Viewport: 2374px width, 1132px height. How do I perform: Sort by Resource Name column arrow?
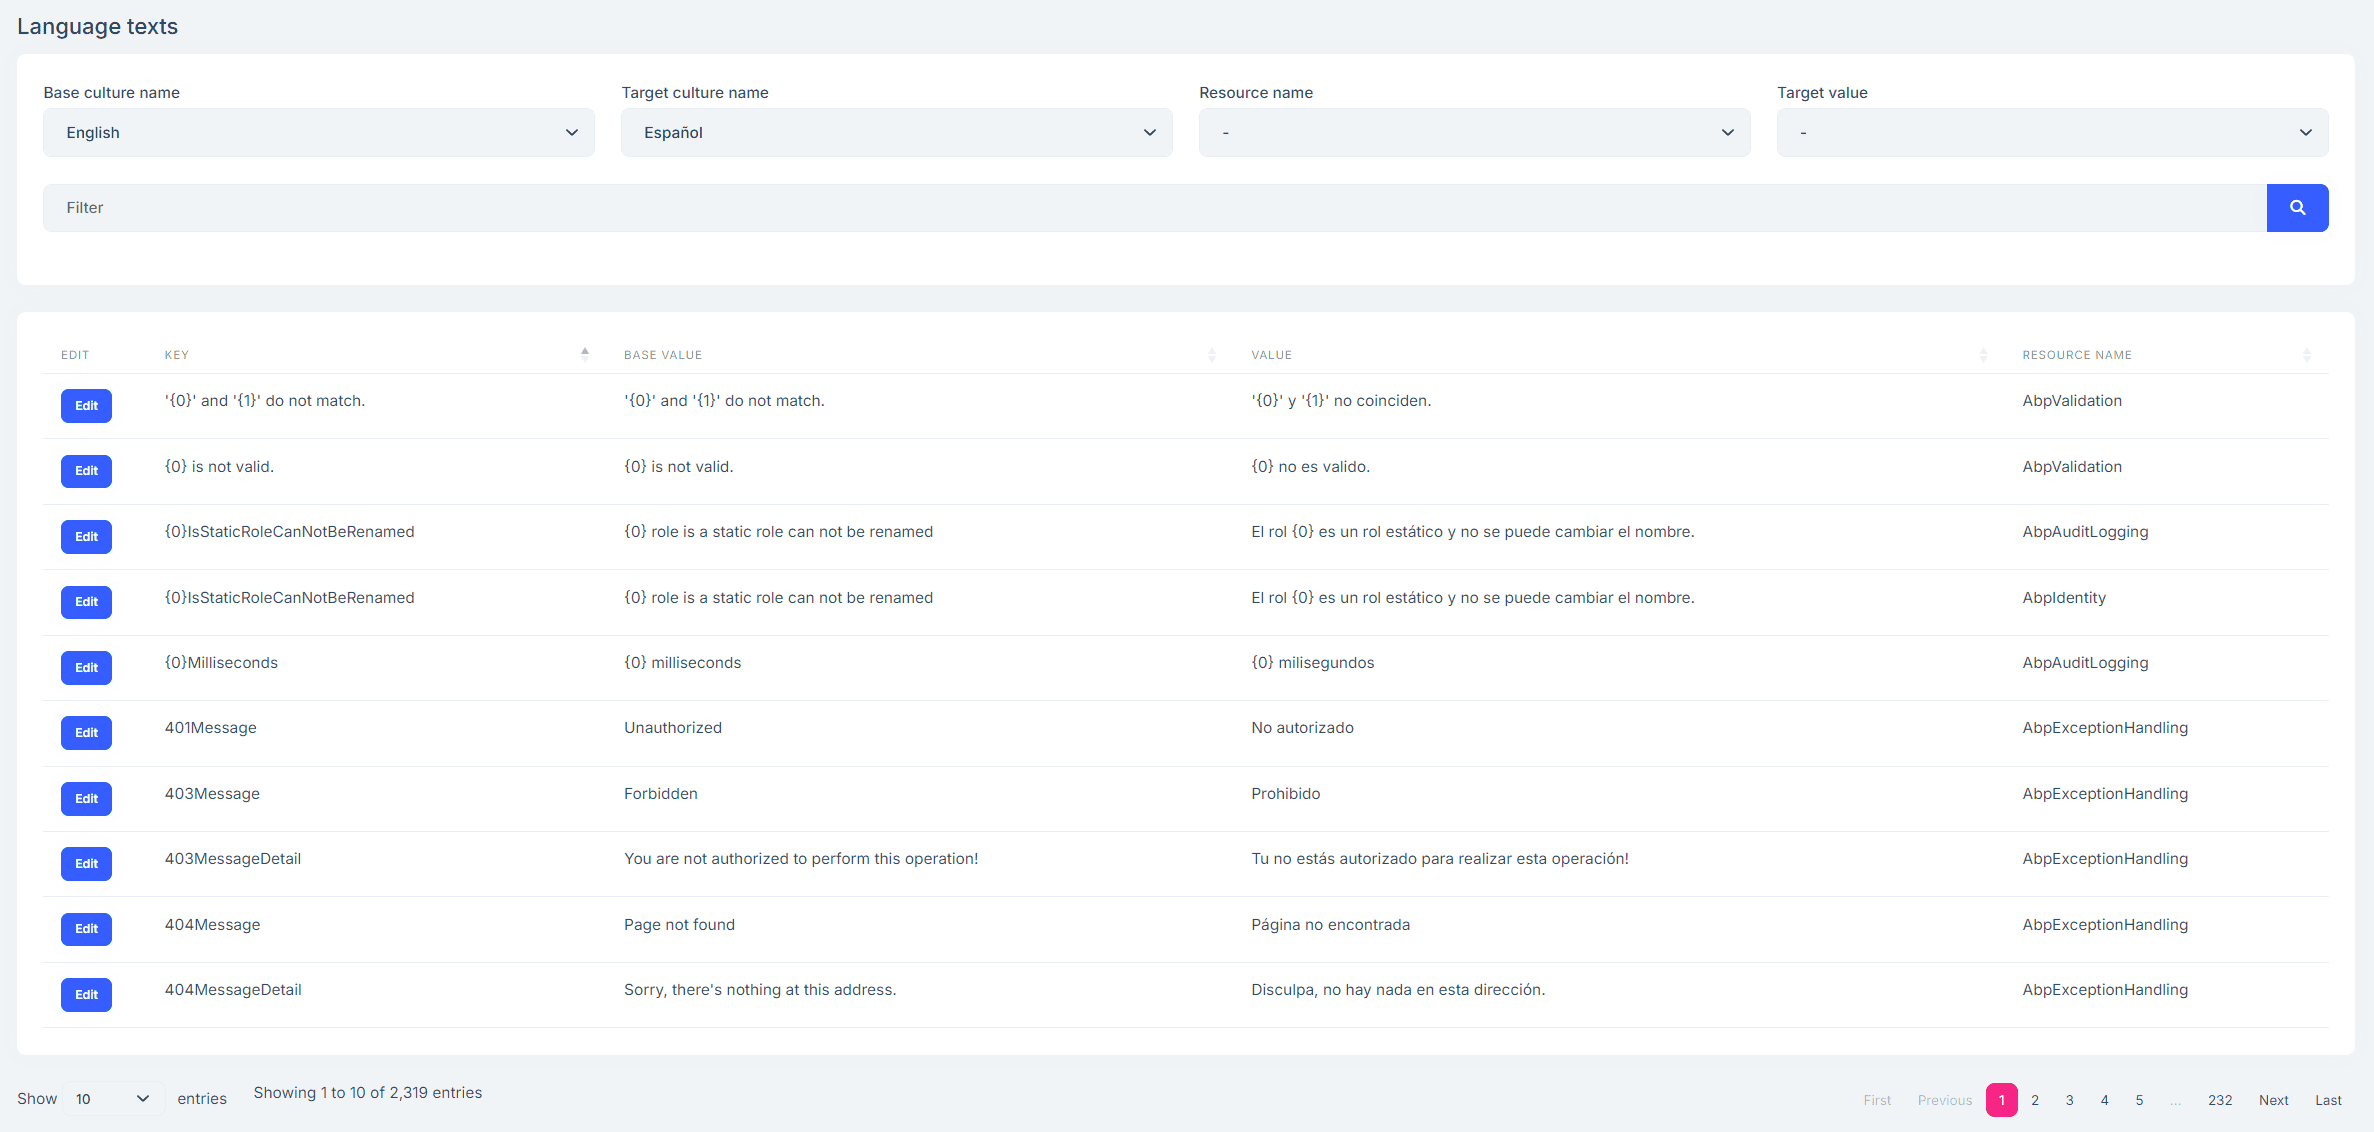pos(2306,355)
